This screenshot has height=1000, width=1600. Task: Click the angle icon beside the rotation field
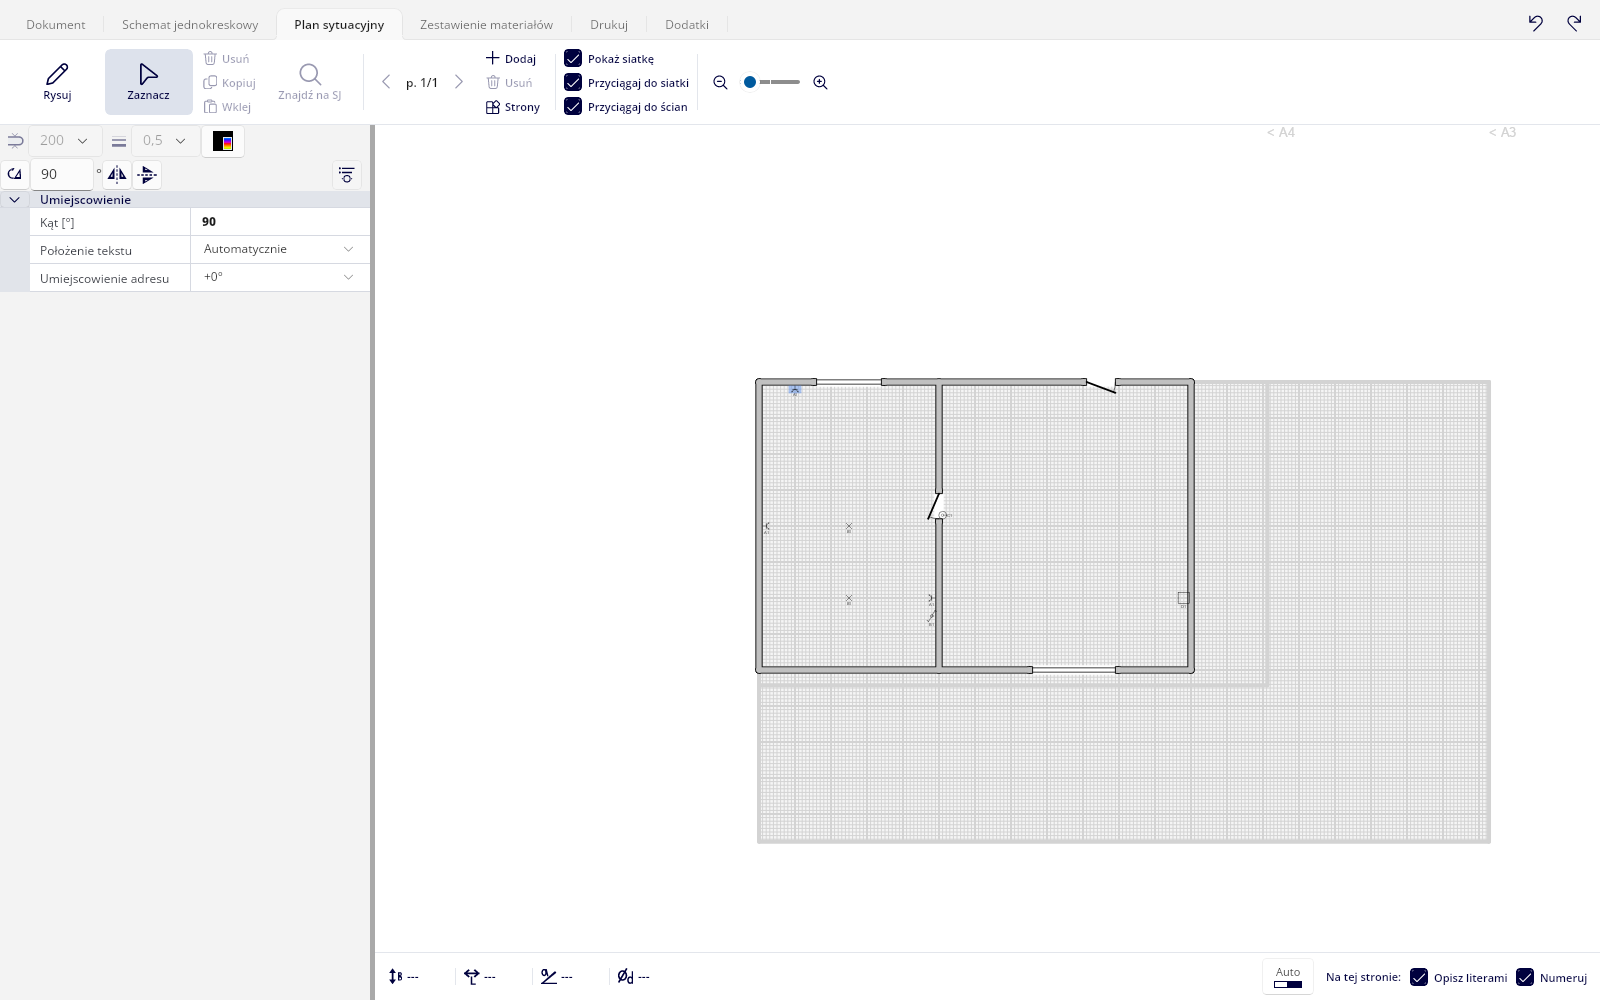pos(15,174)
